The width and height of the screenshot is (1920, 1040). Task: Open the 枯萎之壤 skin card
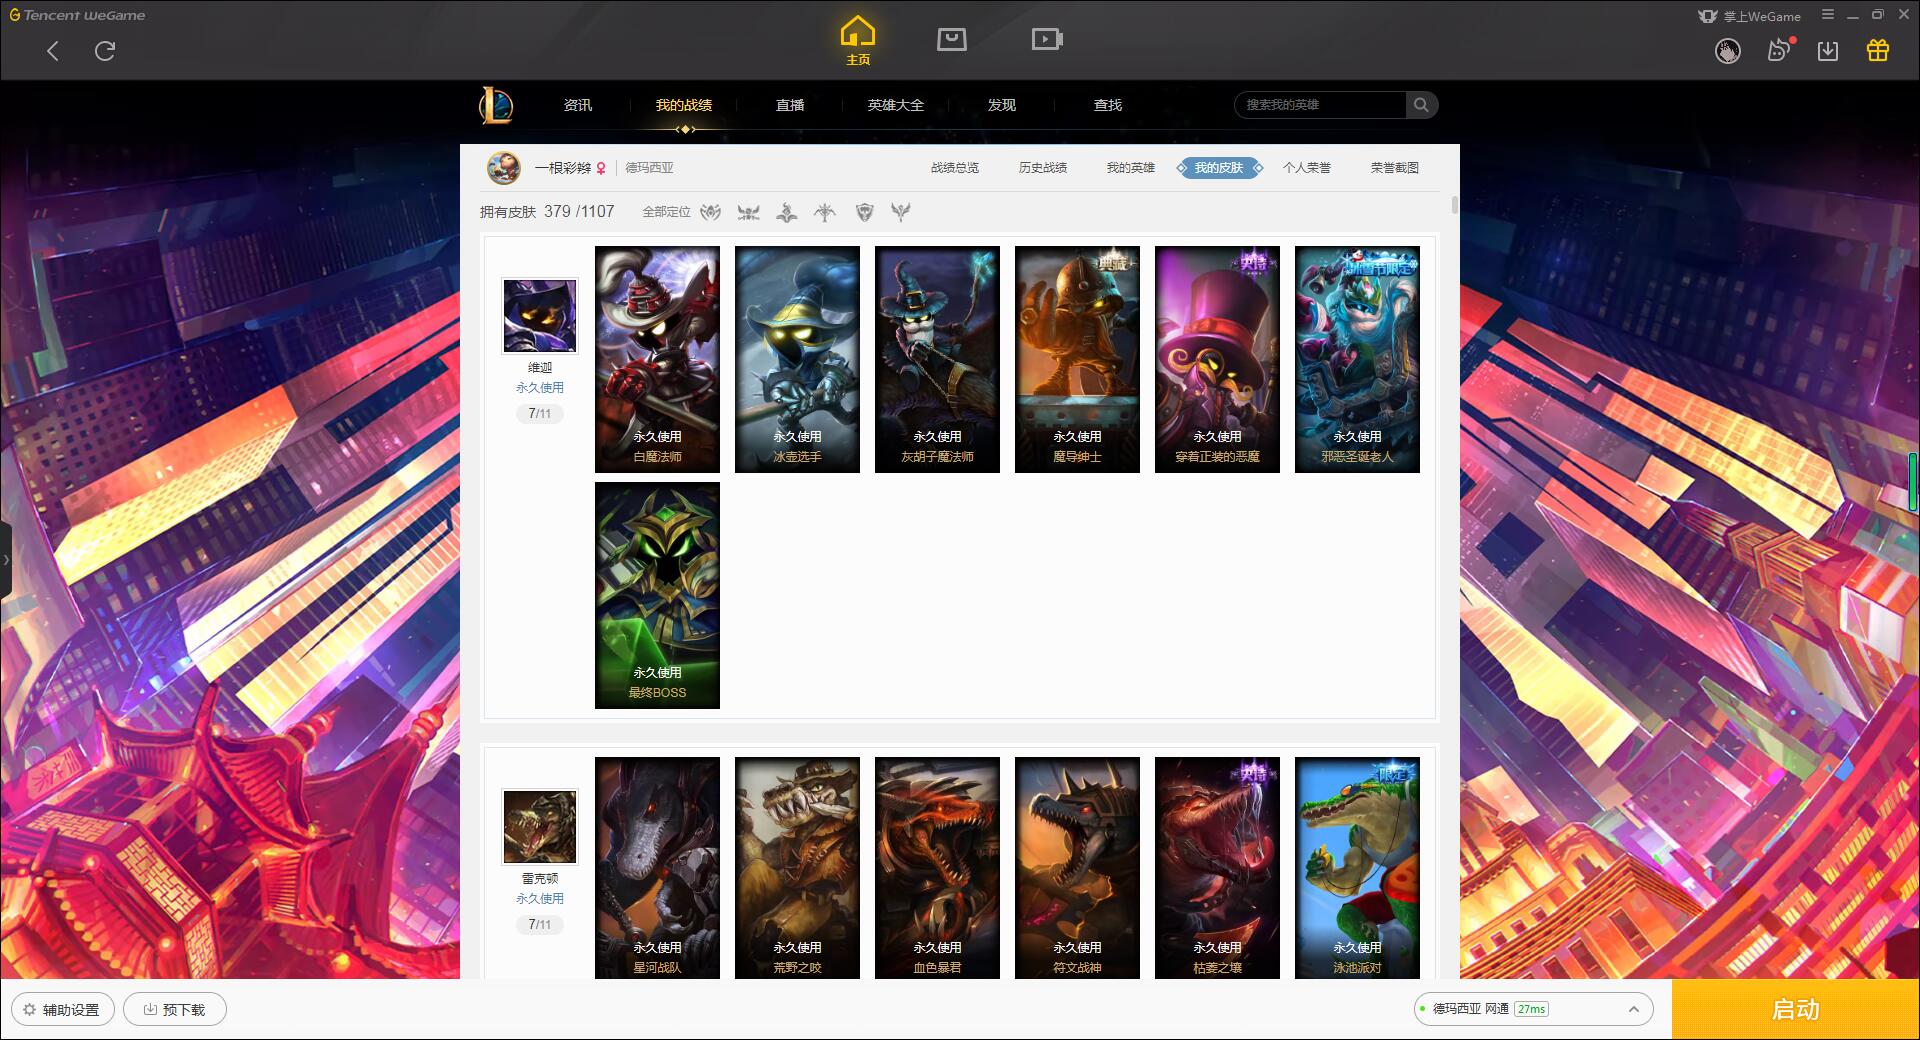click(1217, 867)
